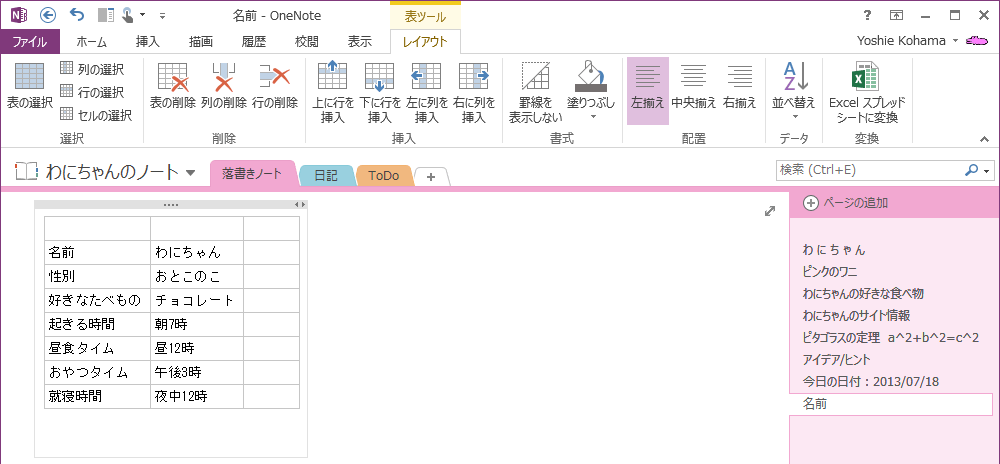Switch to the 日記 section tab
This screenshot has height=464, width=1000.
[327, 175]
